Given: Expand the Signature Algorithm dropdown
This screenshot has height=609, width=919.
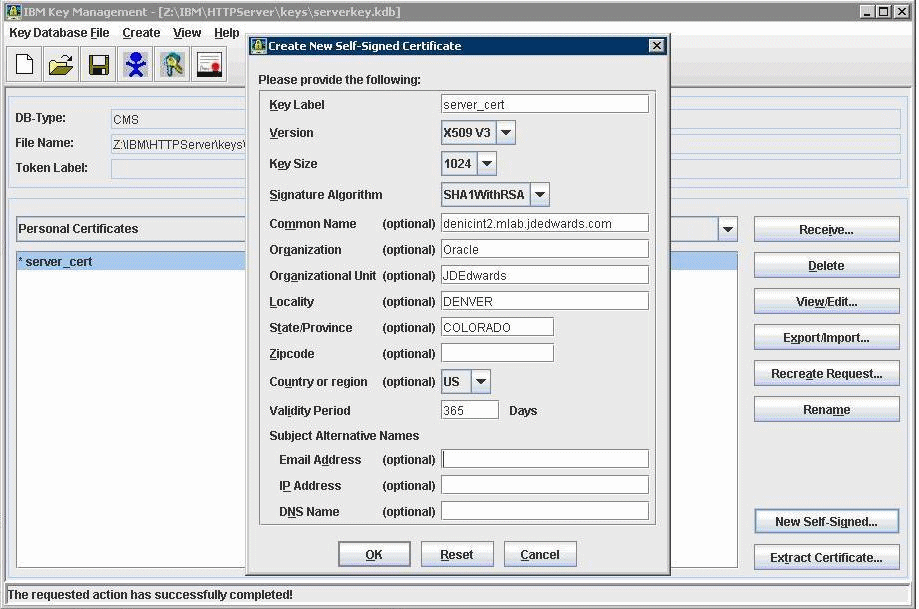Looking at the screenshot, I should pyautogui.click(x=539, y=195).
